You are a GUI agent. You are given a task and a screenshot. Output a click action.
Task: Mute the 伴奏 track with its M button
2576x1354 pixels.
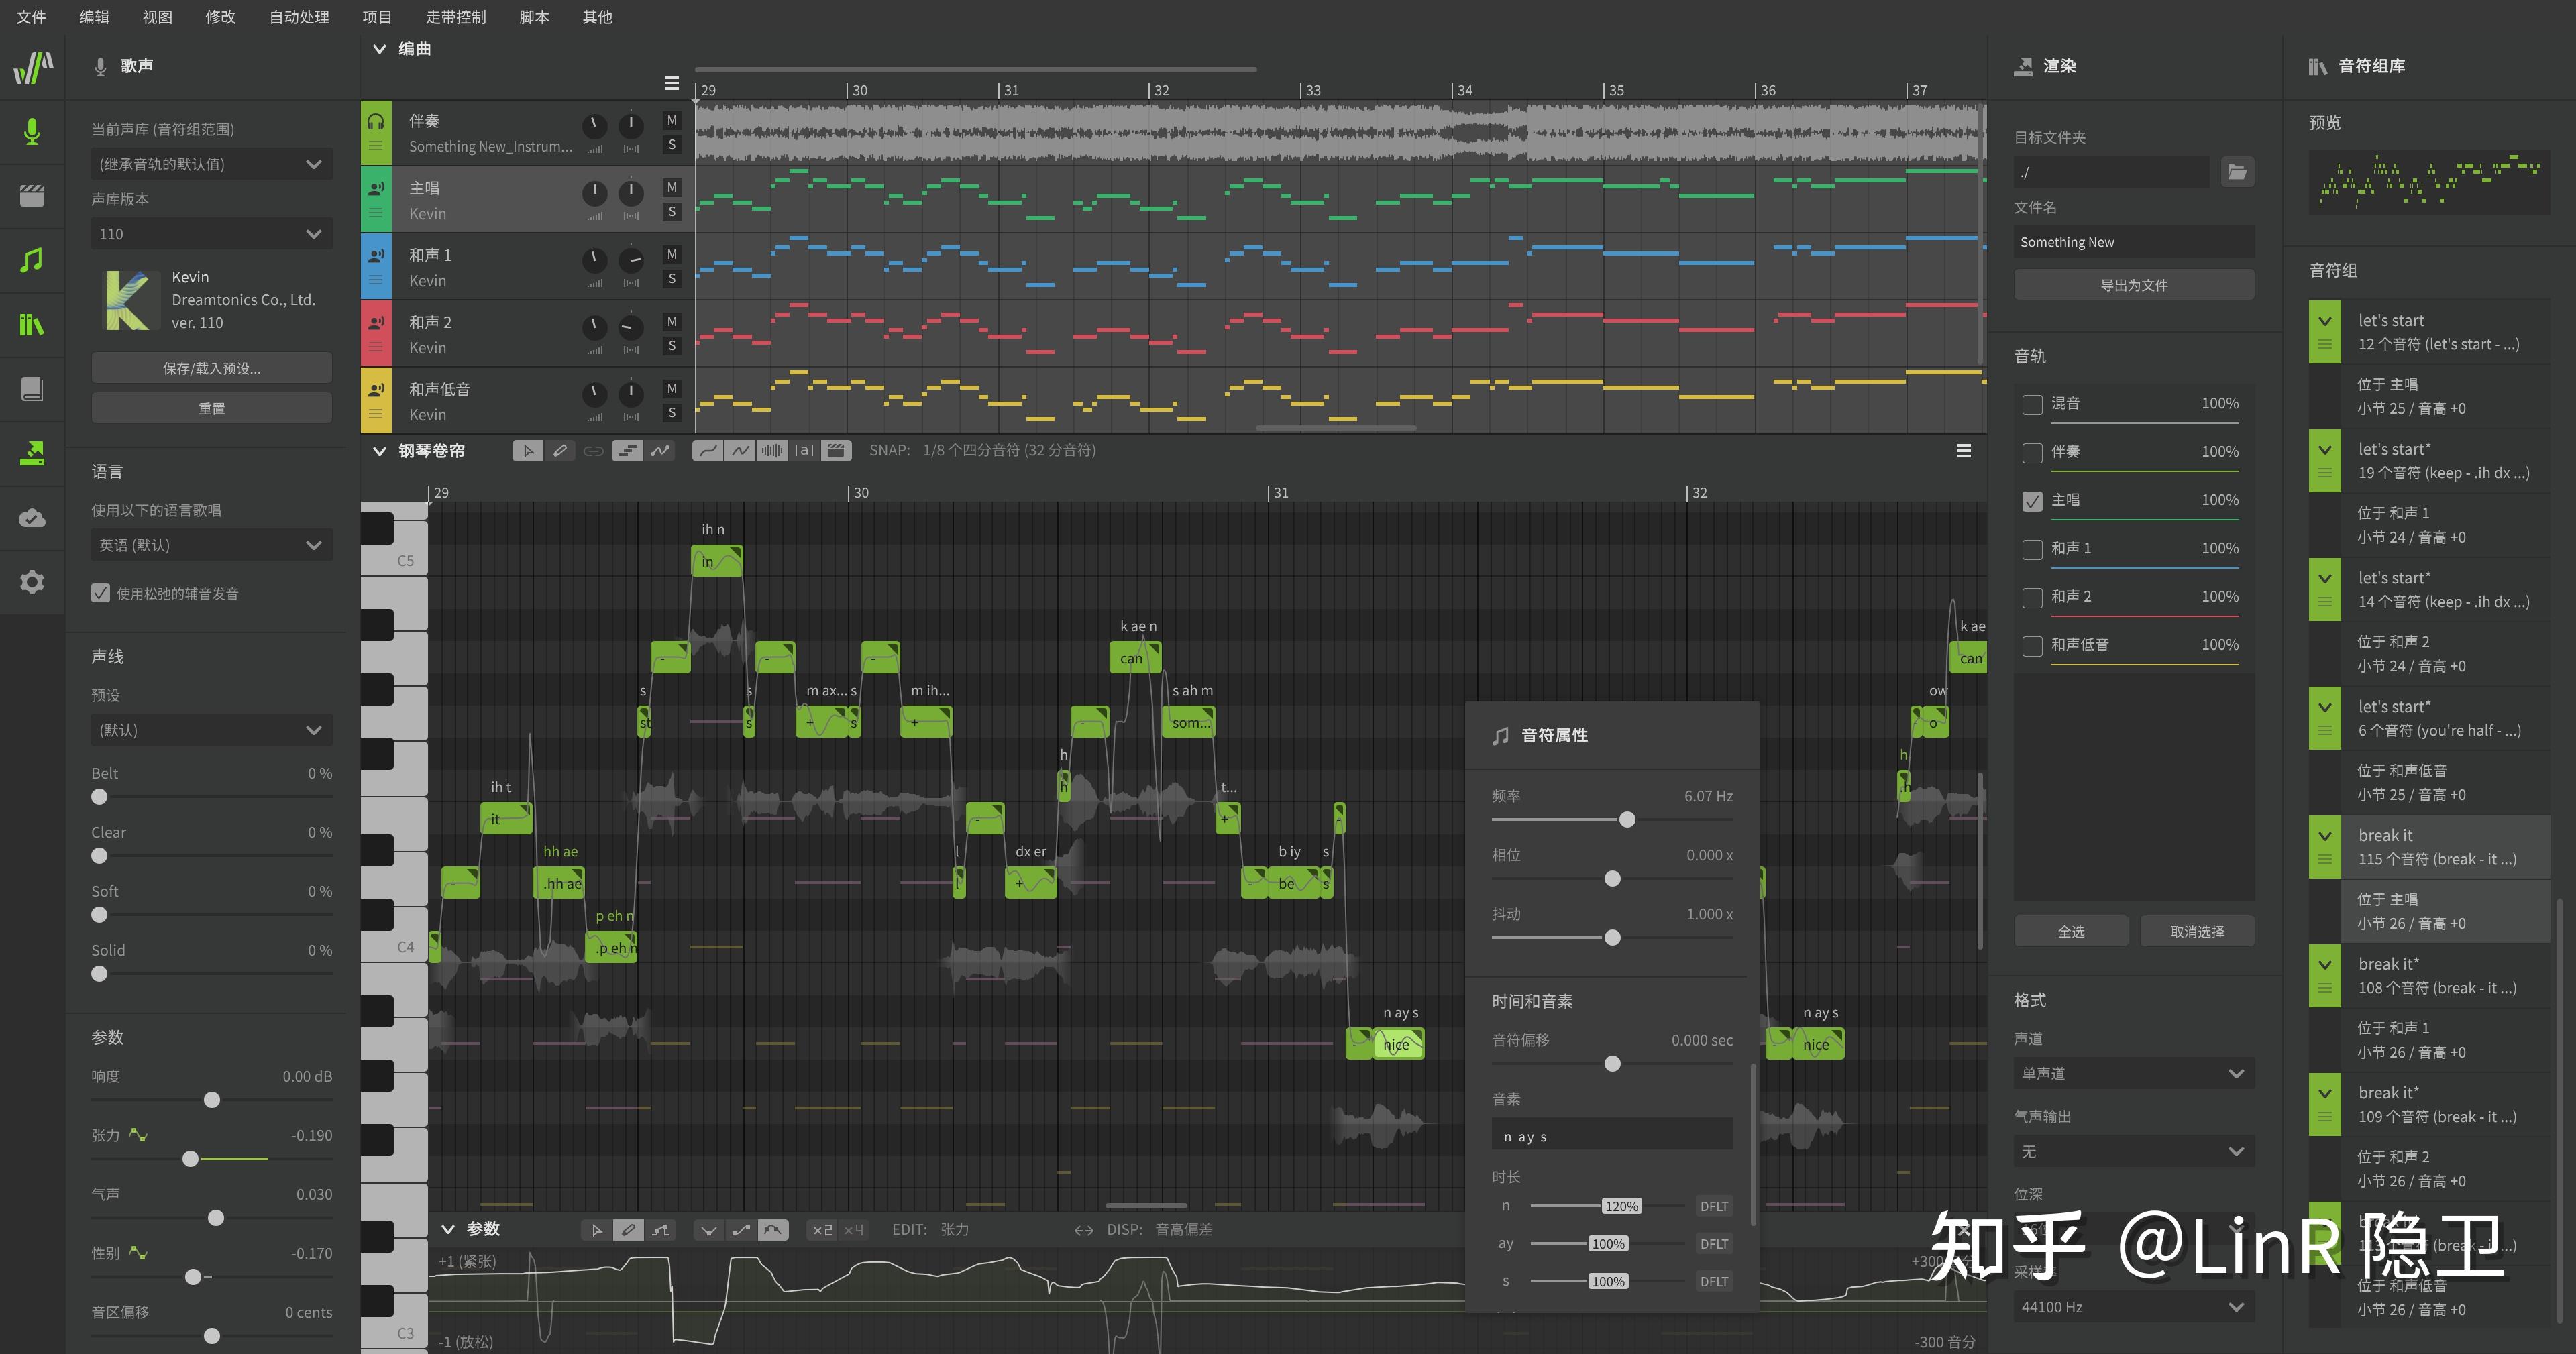click(x=671, y=120)
